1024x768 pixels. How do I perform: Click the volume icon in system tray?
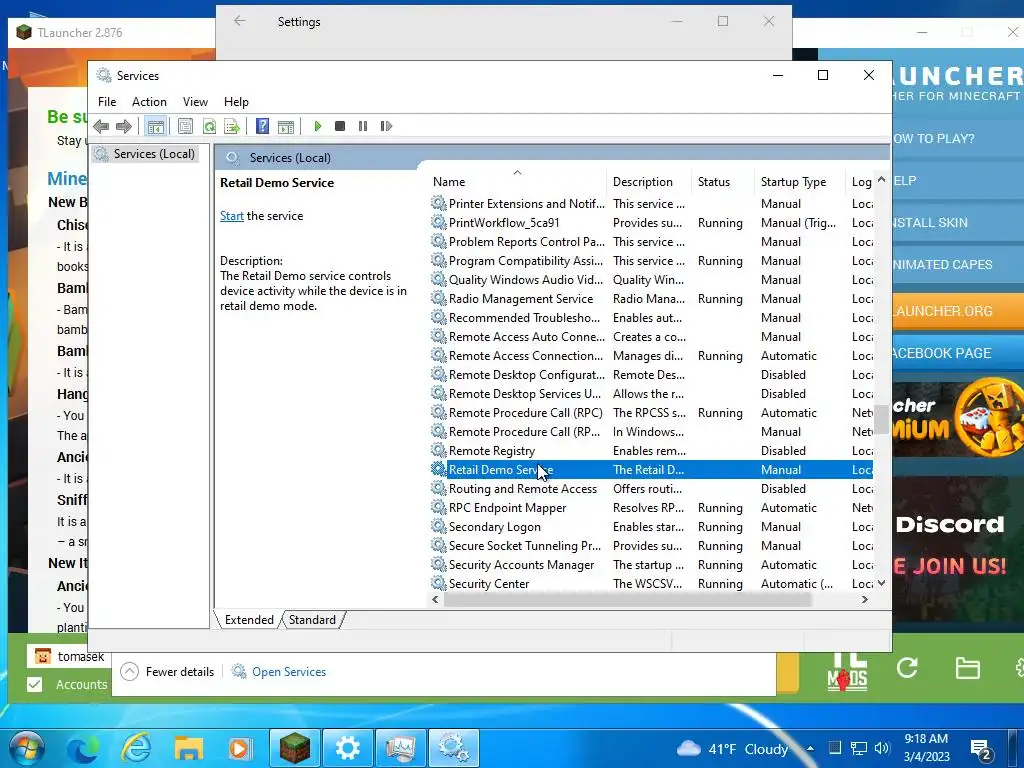click(882, 748)
